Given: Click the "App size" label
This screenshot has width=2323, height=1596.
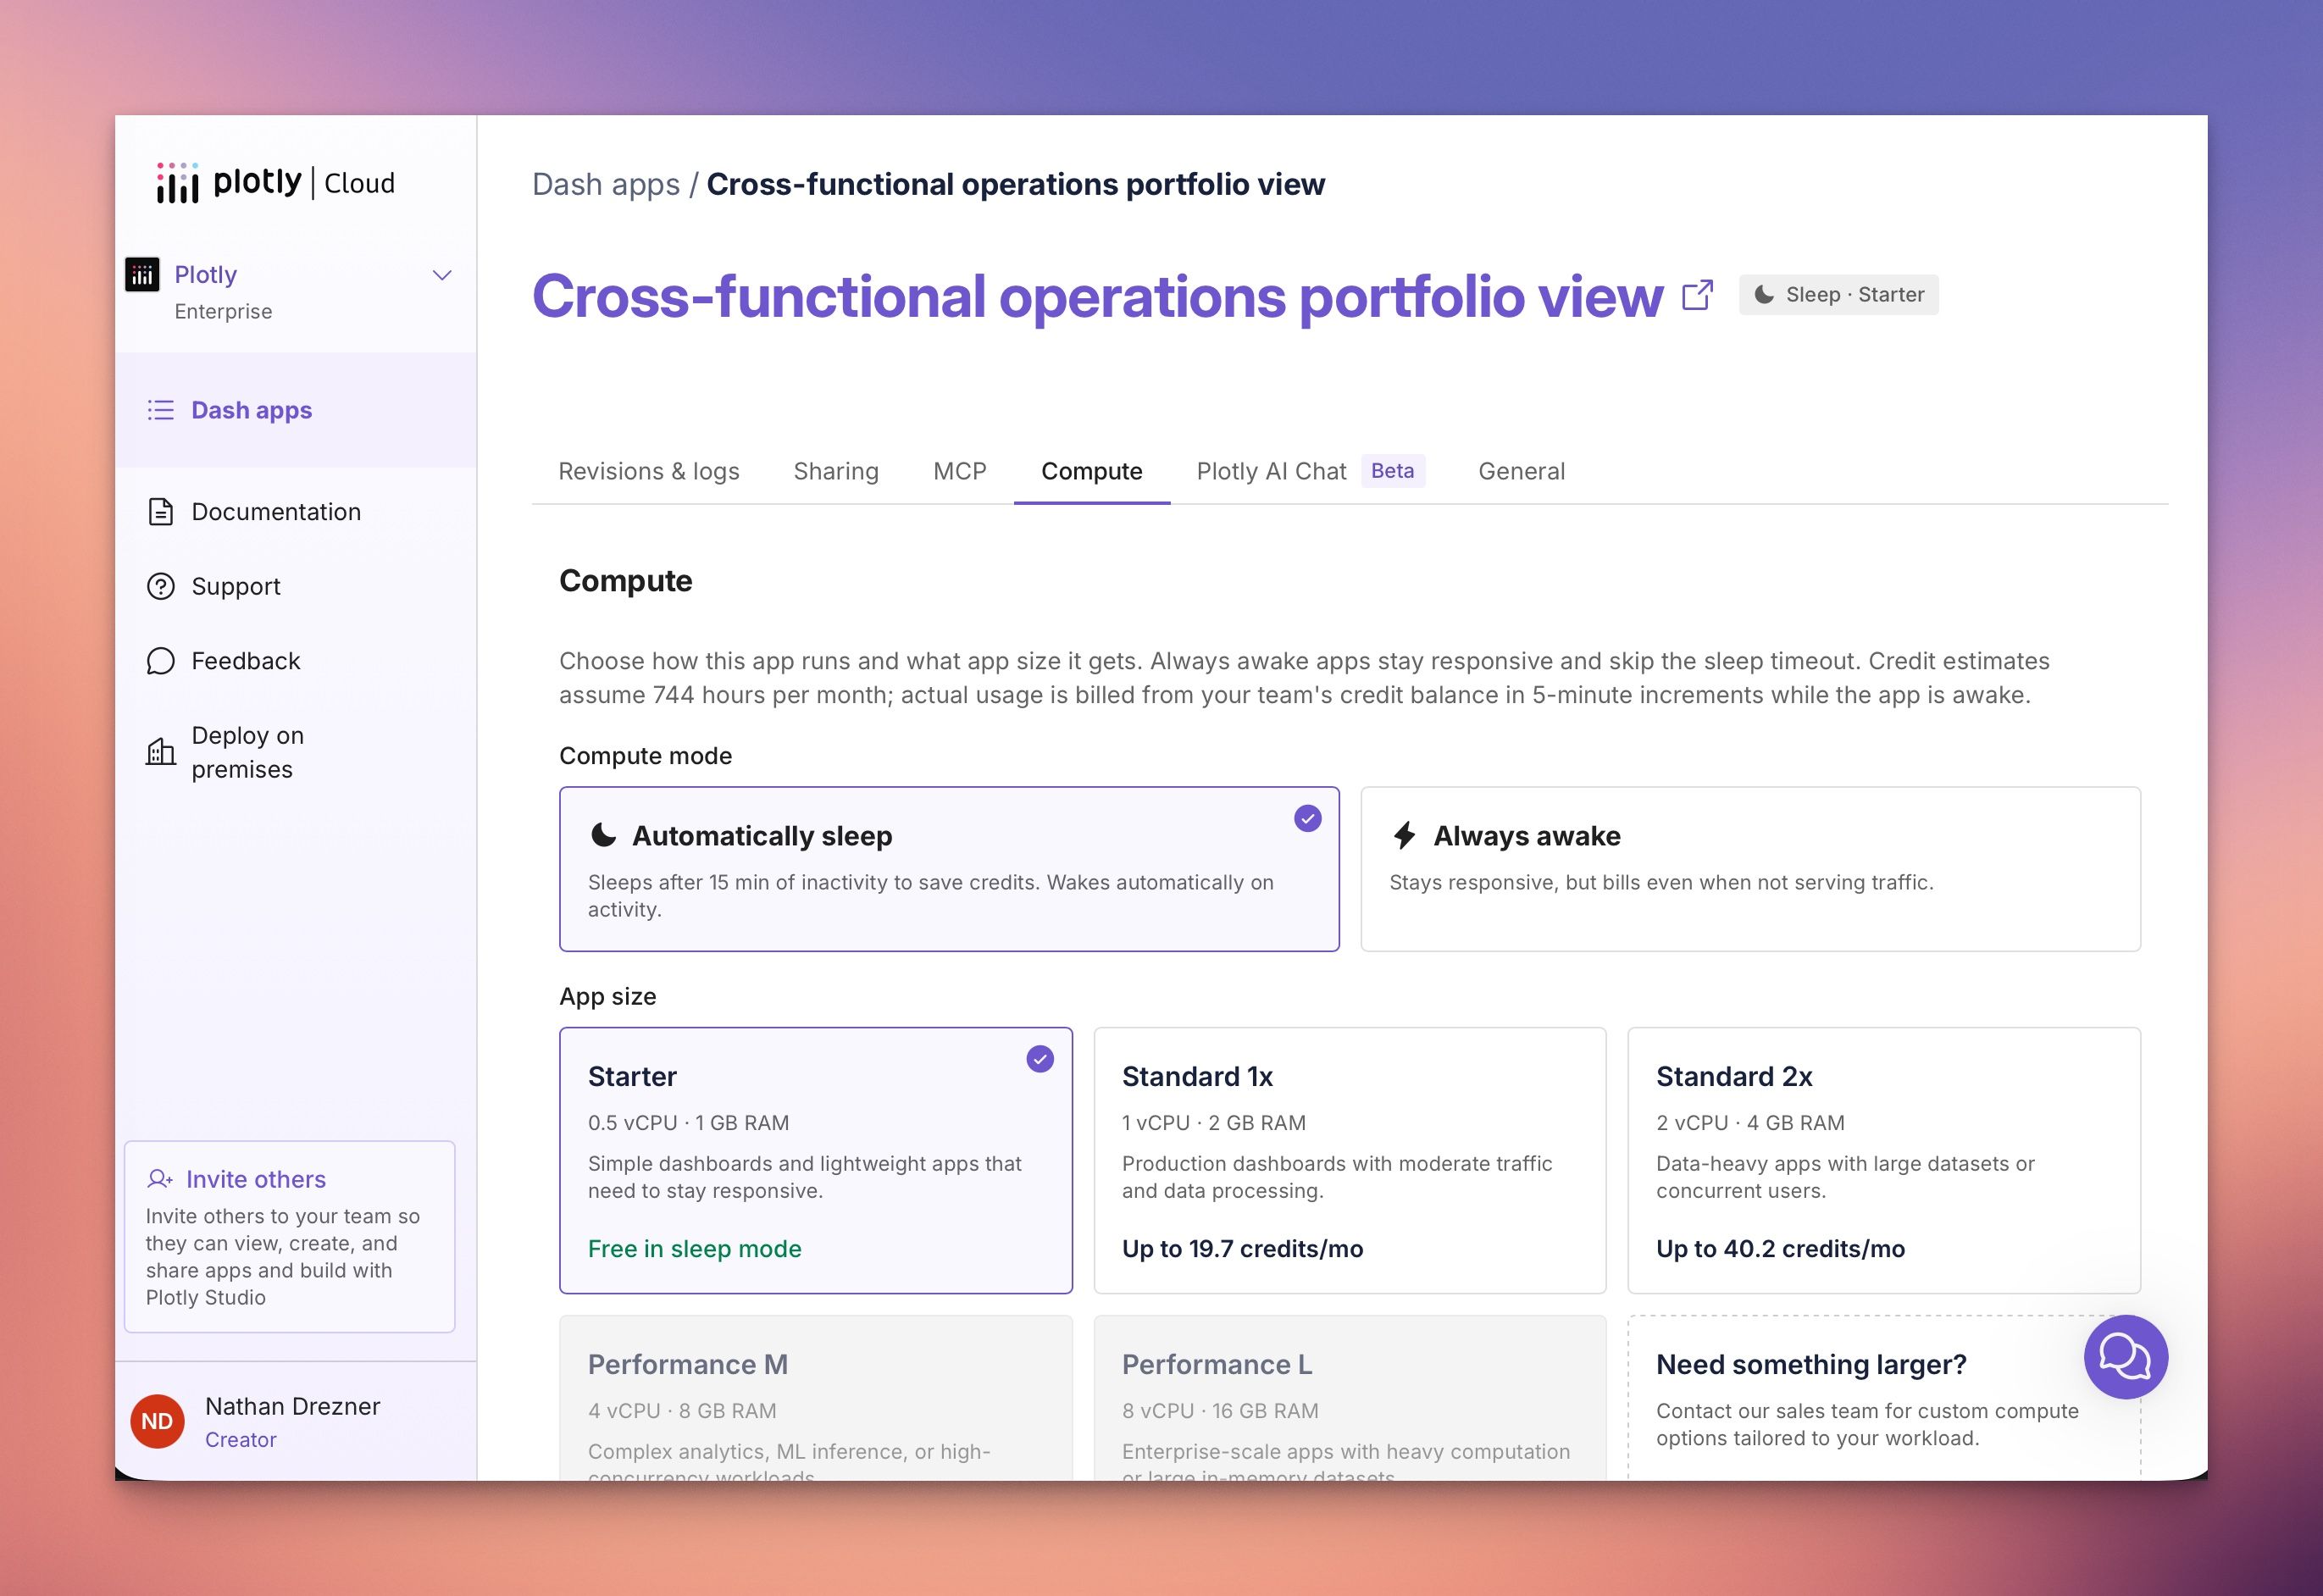Looking at the screenshot, I should (x=608, y=997).
